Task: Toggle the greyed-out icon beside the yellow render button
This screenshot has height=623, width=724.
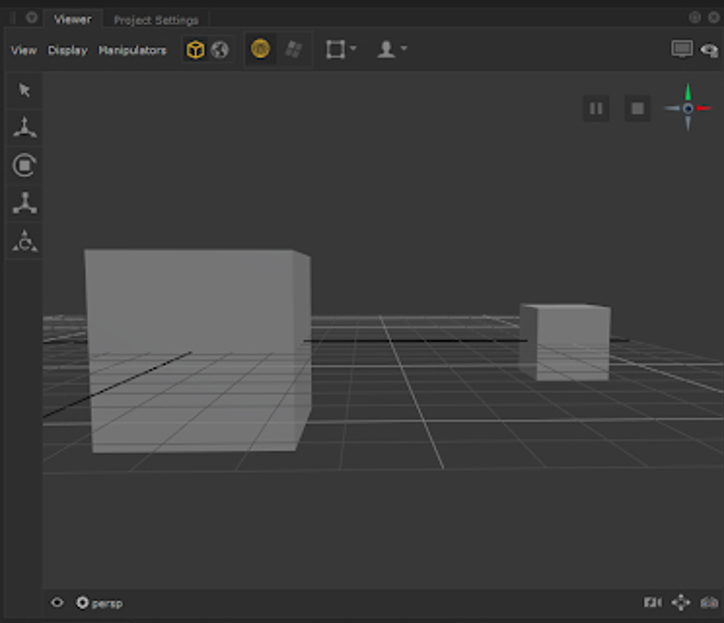Action: coord(293,49)
